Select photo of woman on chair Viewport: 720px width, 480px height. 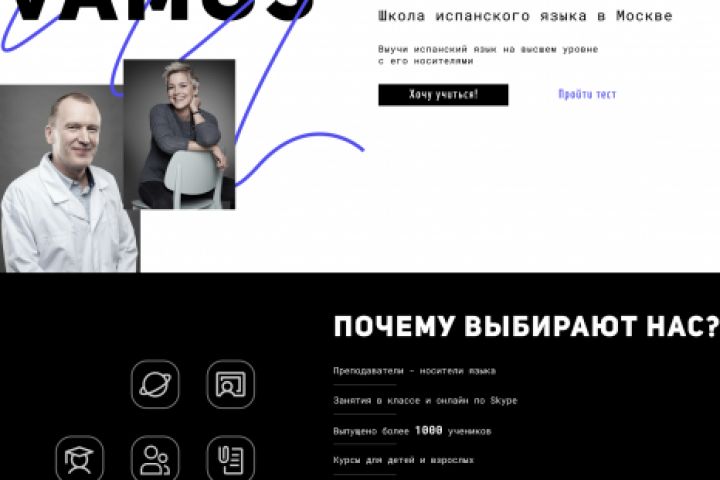[x=180, y=134]
